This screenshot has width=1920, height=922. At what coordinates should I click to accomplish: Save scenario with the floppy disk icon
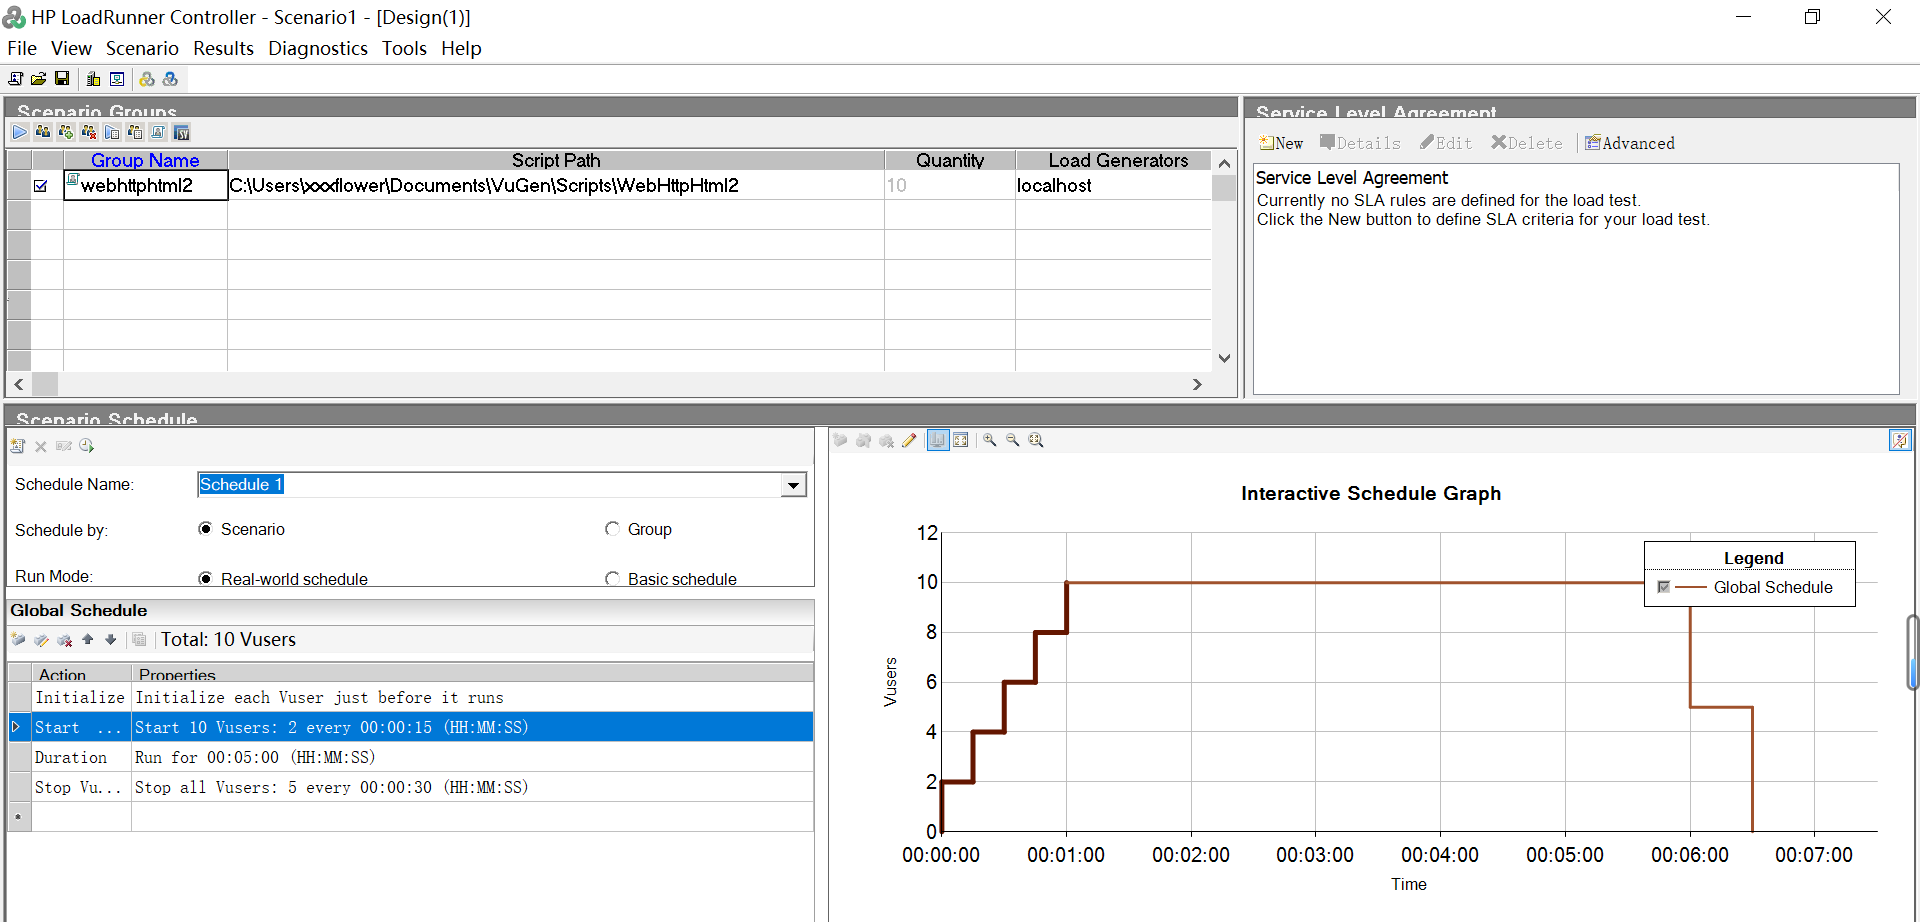(x=62, y=79)
